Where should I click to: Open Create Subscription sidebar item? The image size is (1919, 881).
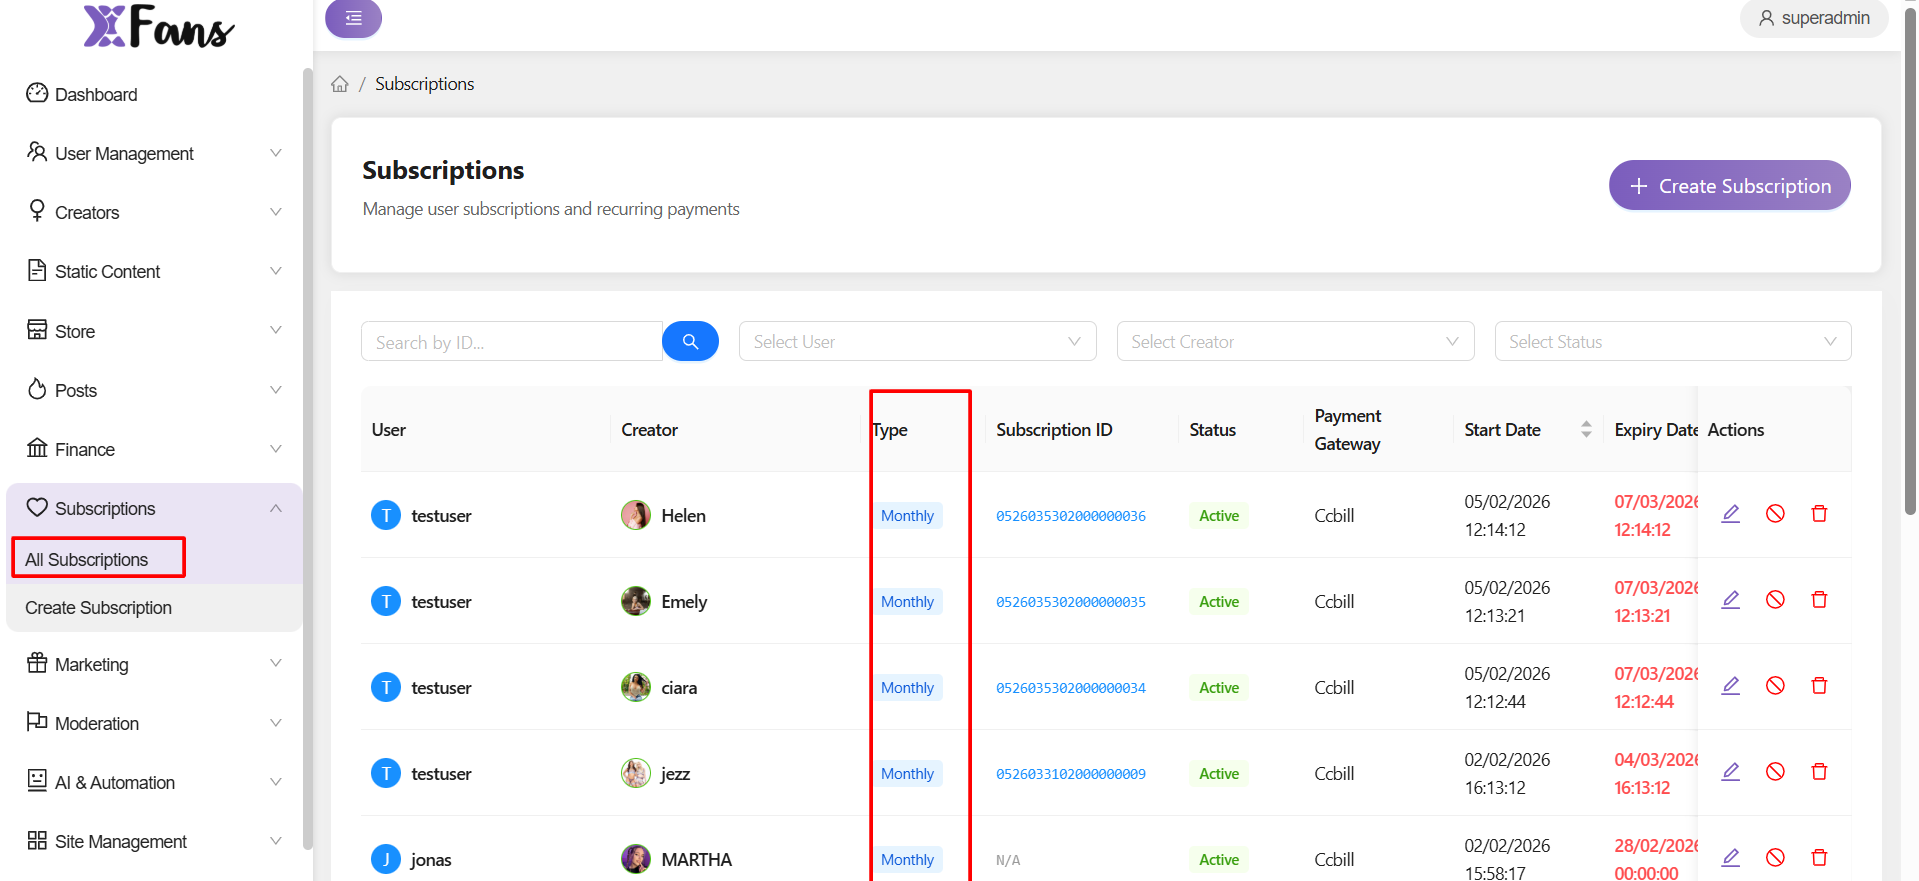pos(98,608)
